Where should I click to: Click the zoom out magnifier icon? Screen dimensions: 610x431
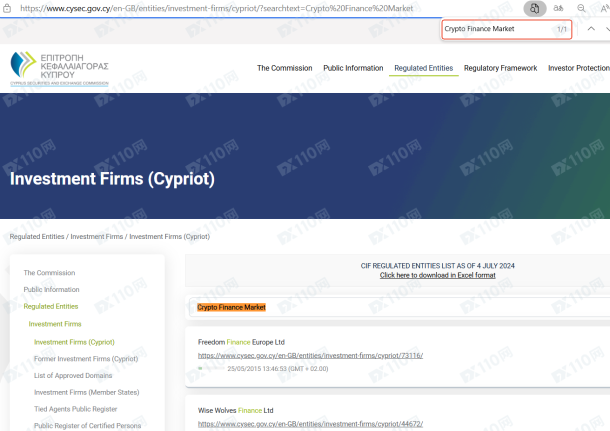pyautogui.click(x=581, y=7)
